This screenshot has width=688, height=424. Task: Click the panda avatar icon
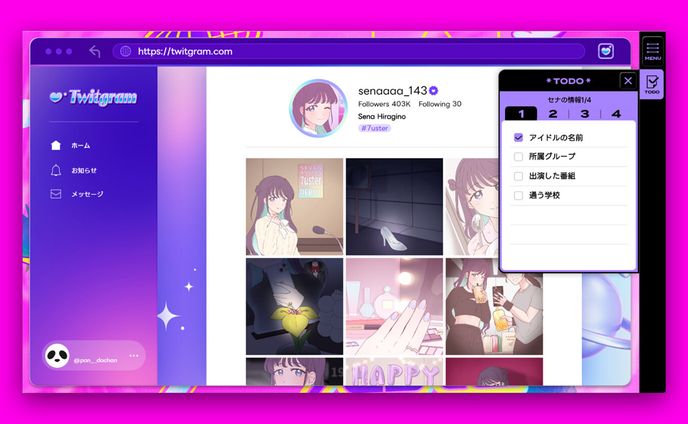tap(57, 356)
